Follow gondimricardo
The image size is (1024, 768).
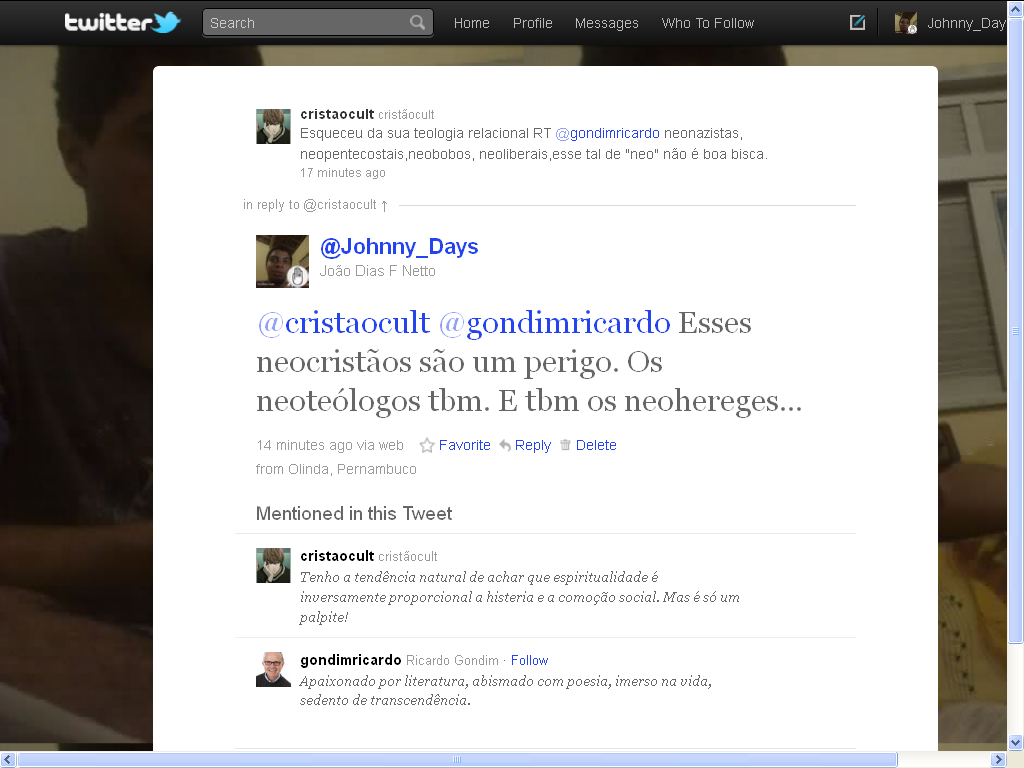530,660
